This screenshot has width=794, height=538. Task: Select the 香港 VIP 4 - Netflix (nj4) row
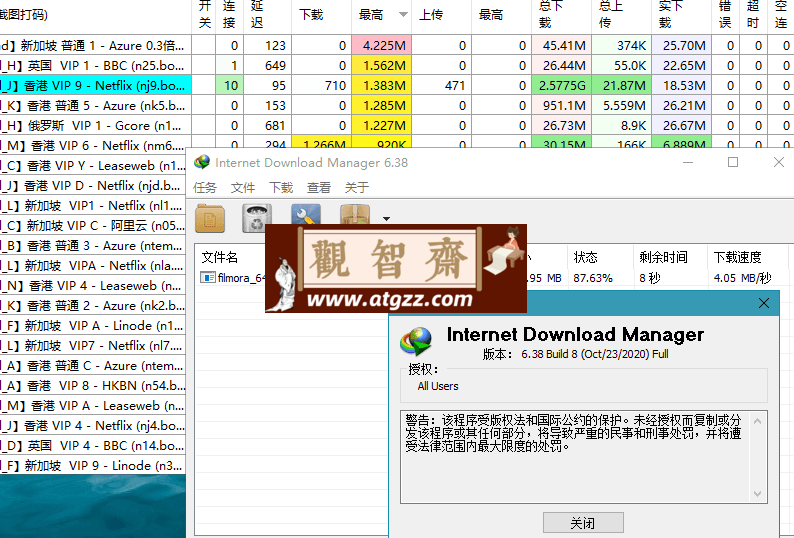point(93,426)
